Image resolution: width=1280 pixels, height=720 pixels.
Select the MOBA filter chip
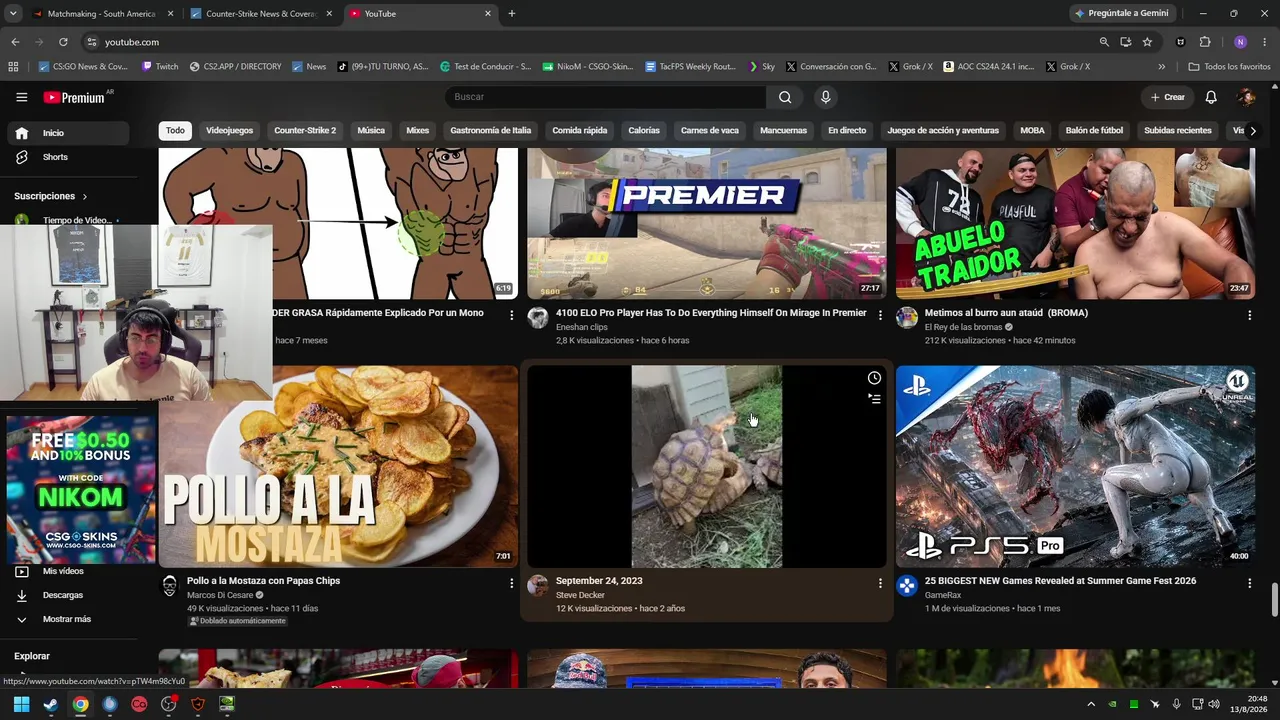pyautogui.click(x=1032, y=131)
